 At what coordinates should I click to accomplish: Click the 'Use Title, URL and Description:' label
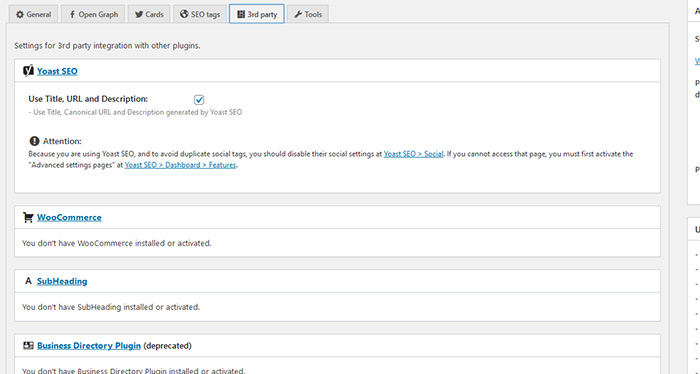[88, 99]
